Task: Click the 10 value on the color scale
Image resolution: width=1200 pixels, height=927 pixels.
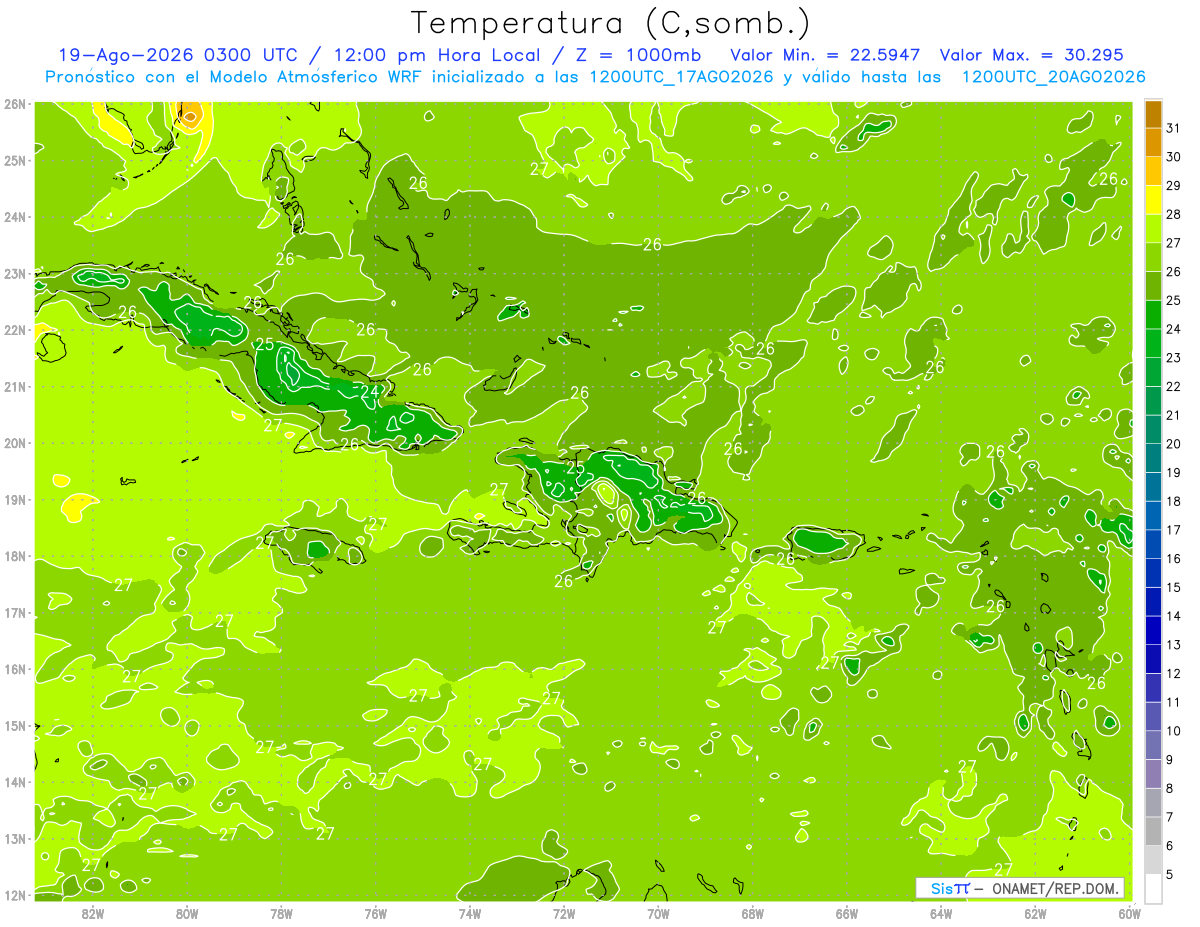Action: click(1174, 731)
